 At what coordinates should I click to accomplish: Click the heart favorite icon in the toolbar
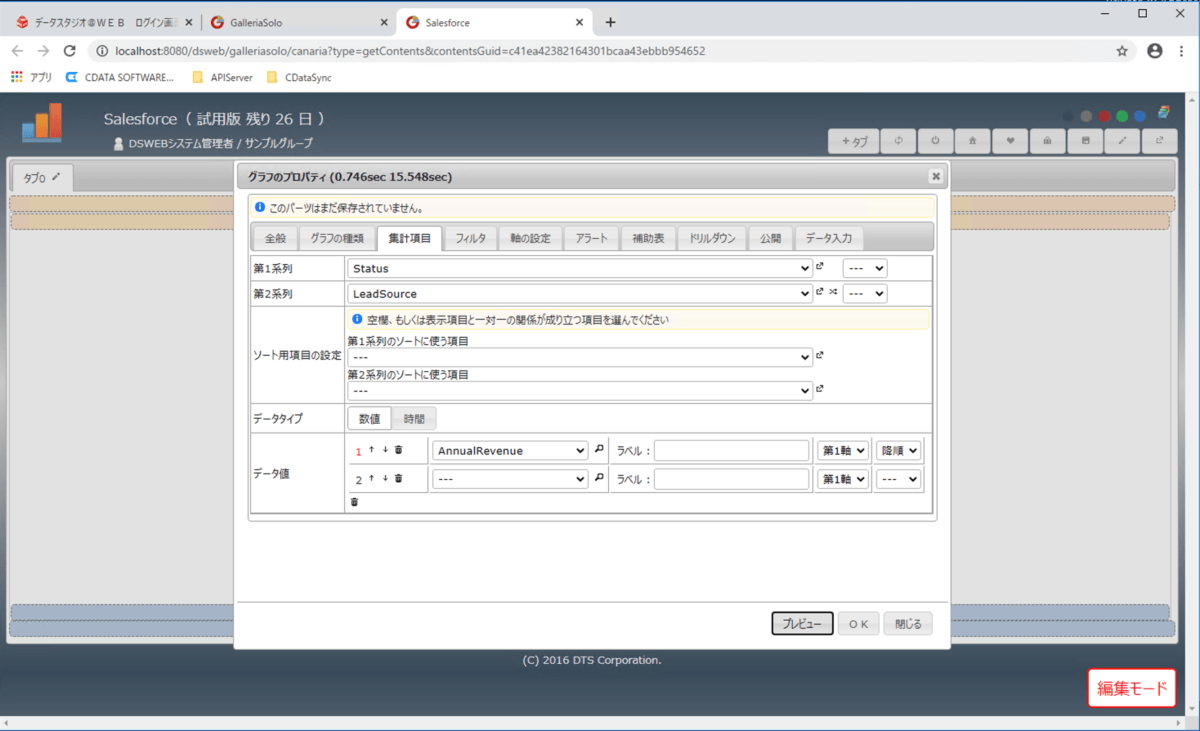coord(1010,141)
